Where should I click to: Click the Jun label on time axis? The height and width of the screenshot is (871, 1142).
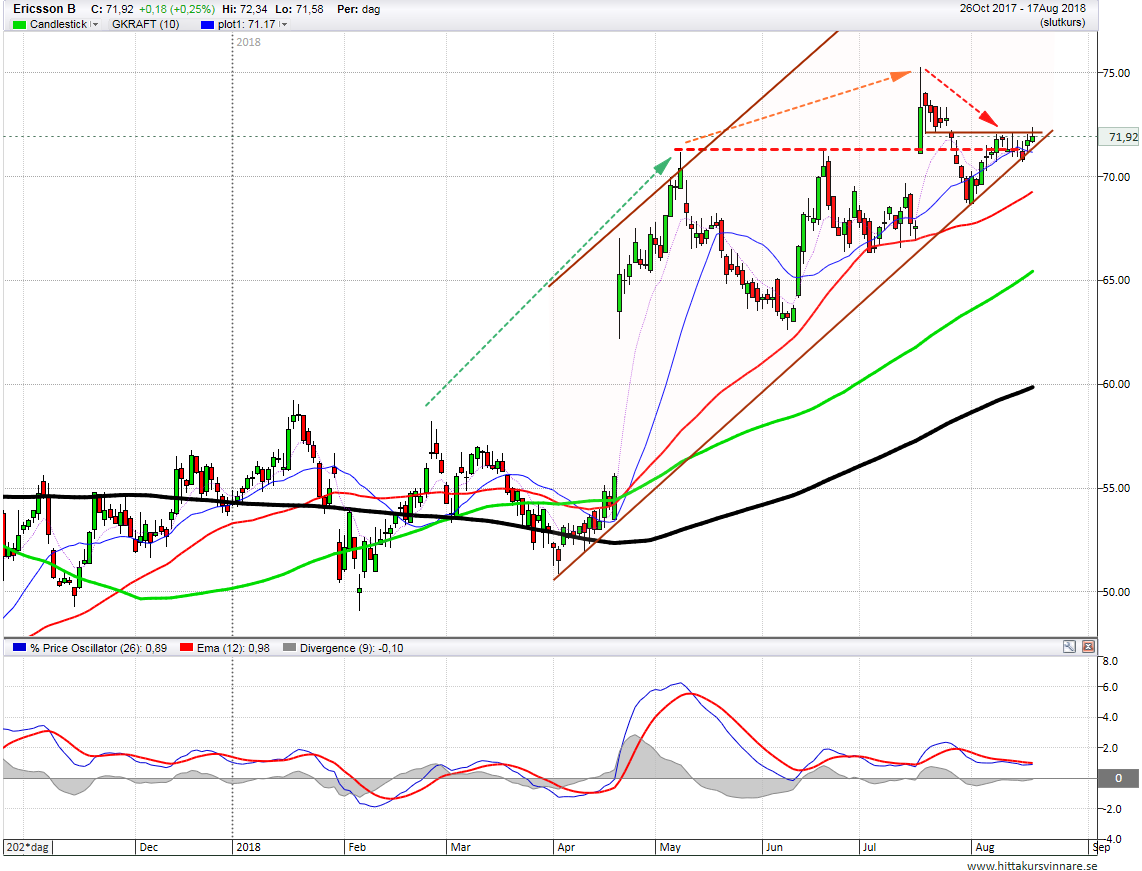(x=773, y=847)
